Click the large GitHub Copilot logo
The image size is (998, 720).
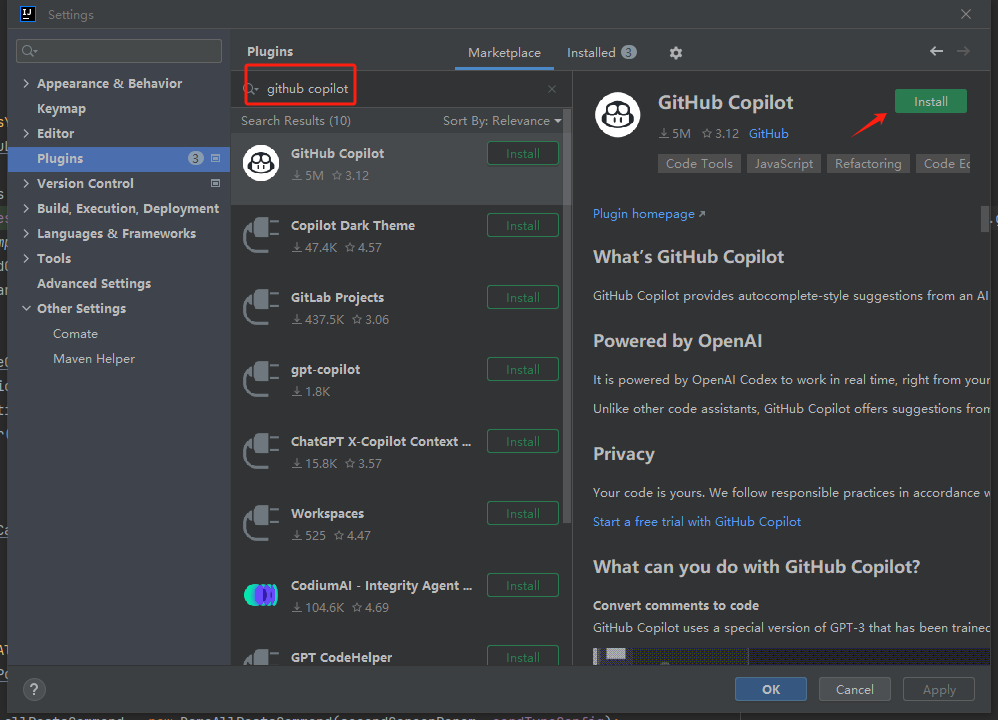(617, 114)
